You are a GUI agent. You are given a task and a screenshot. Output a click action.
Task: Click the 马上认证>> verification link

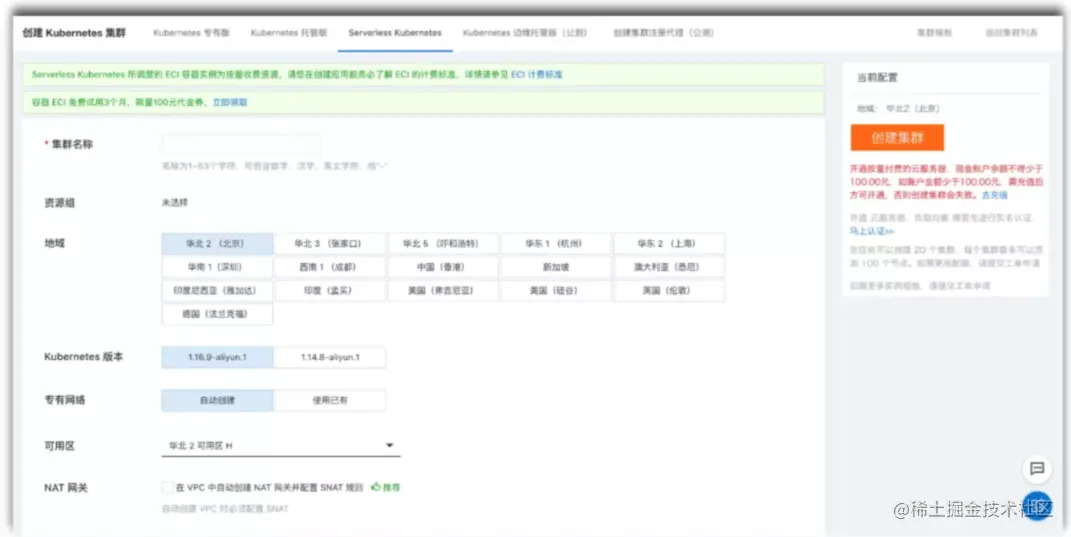coord(872,231)
